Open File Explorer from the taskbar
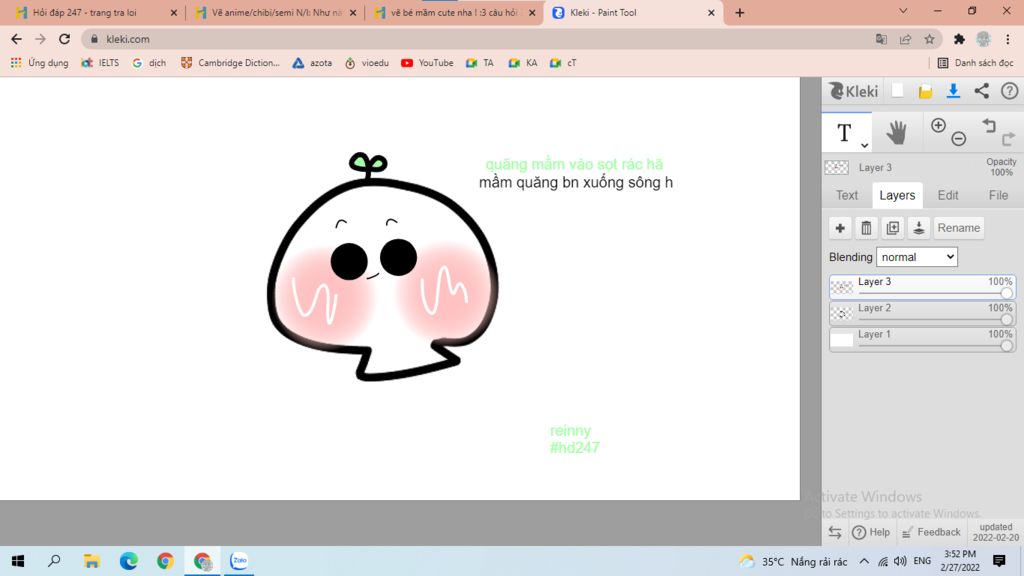Image resolution: width=1024 pixels, height=576 pixels. (x=91, y=561)
